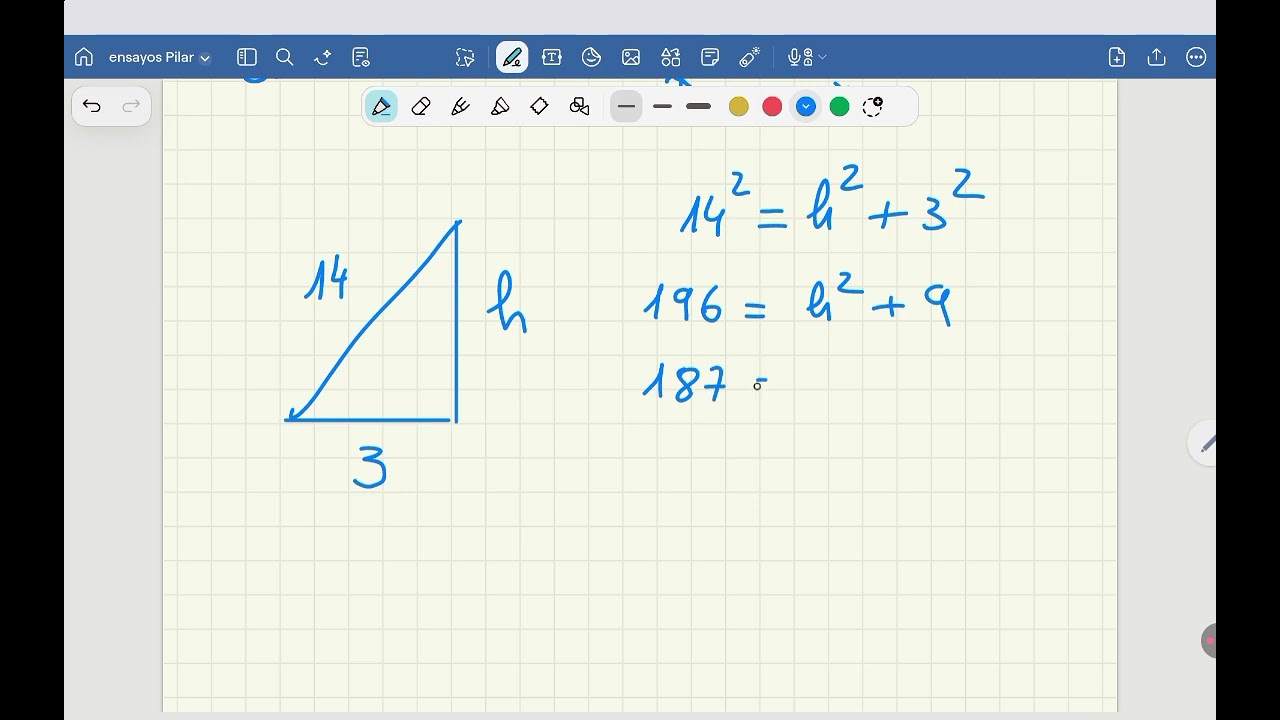1280x720 pixels.
Task: Open the stickers tool
Action: [x=591, y=57]
